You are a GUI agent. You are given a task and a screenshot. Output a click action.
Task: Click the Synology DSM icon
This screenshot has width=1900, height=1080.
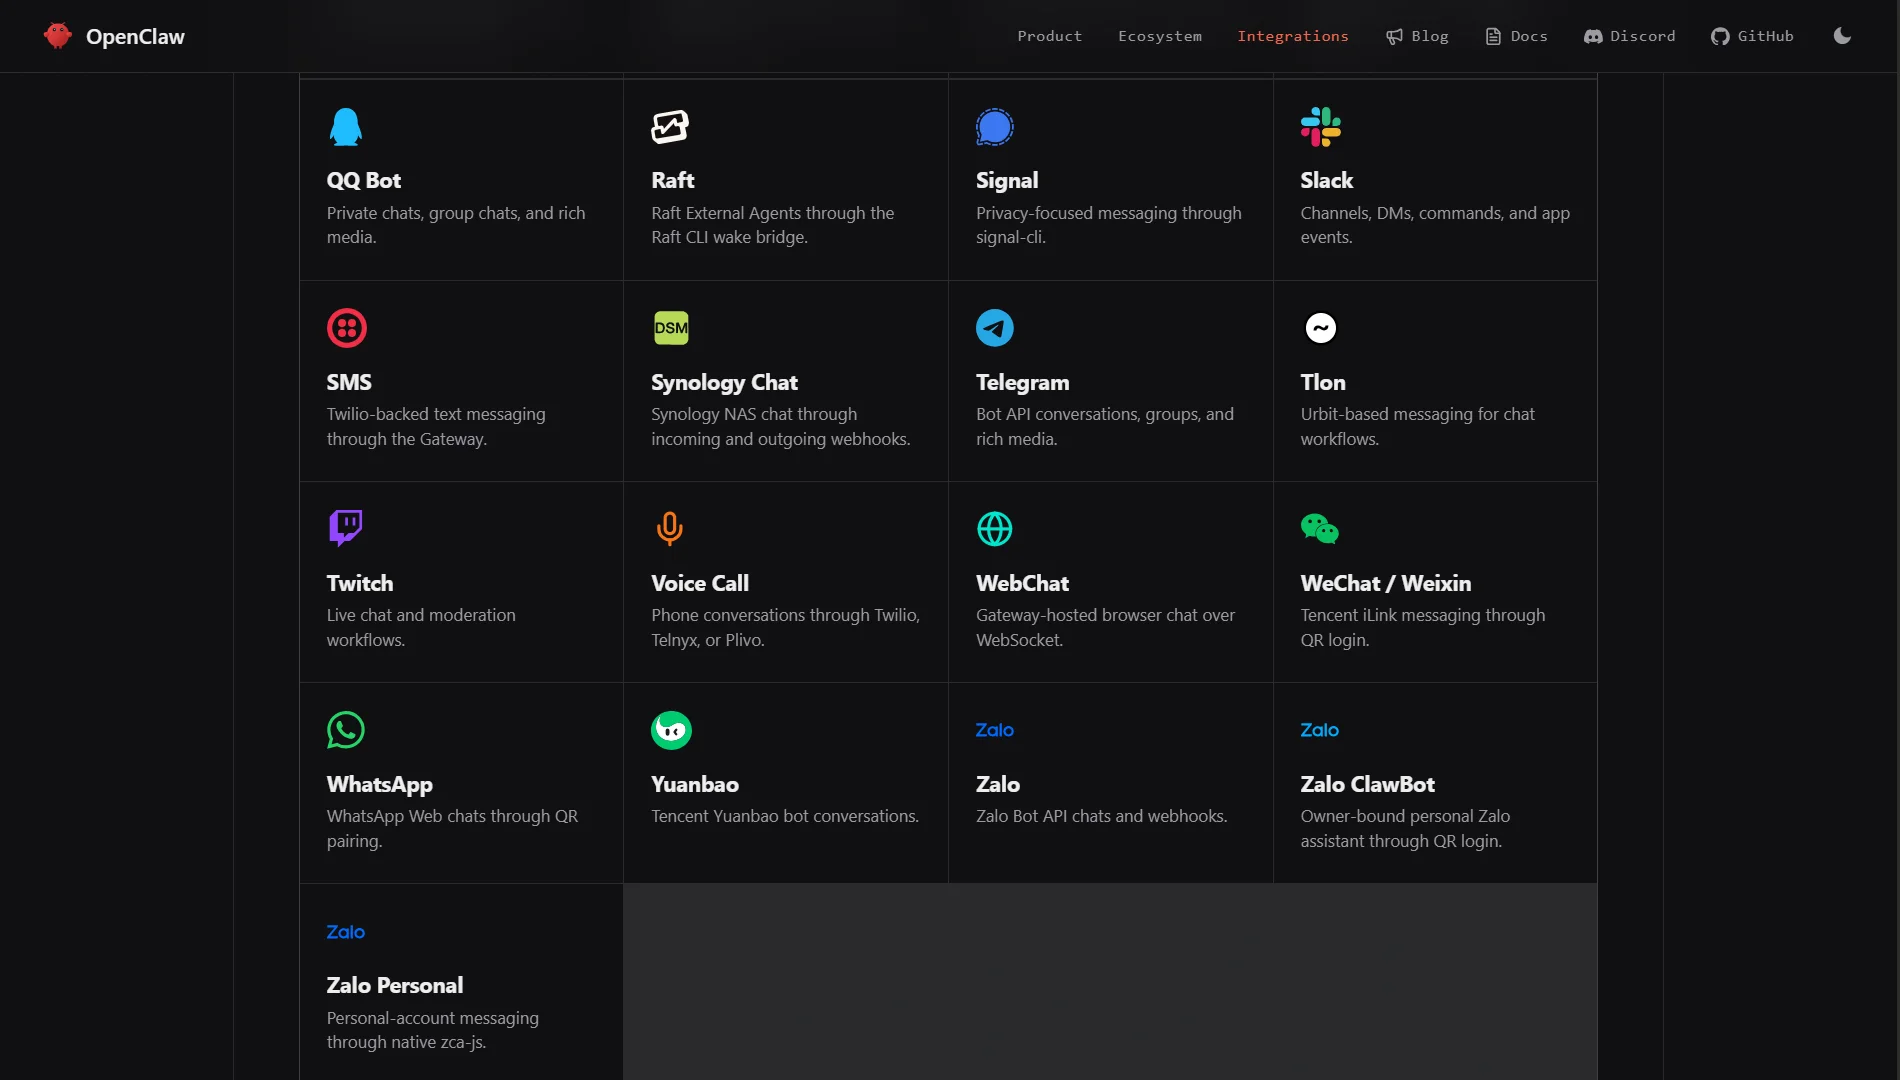(671, 328)
